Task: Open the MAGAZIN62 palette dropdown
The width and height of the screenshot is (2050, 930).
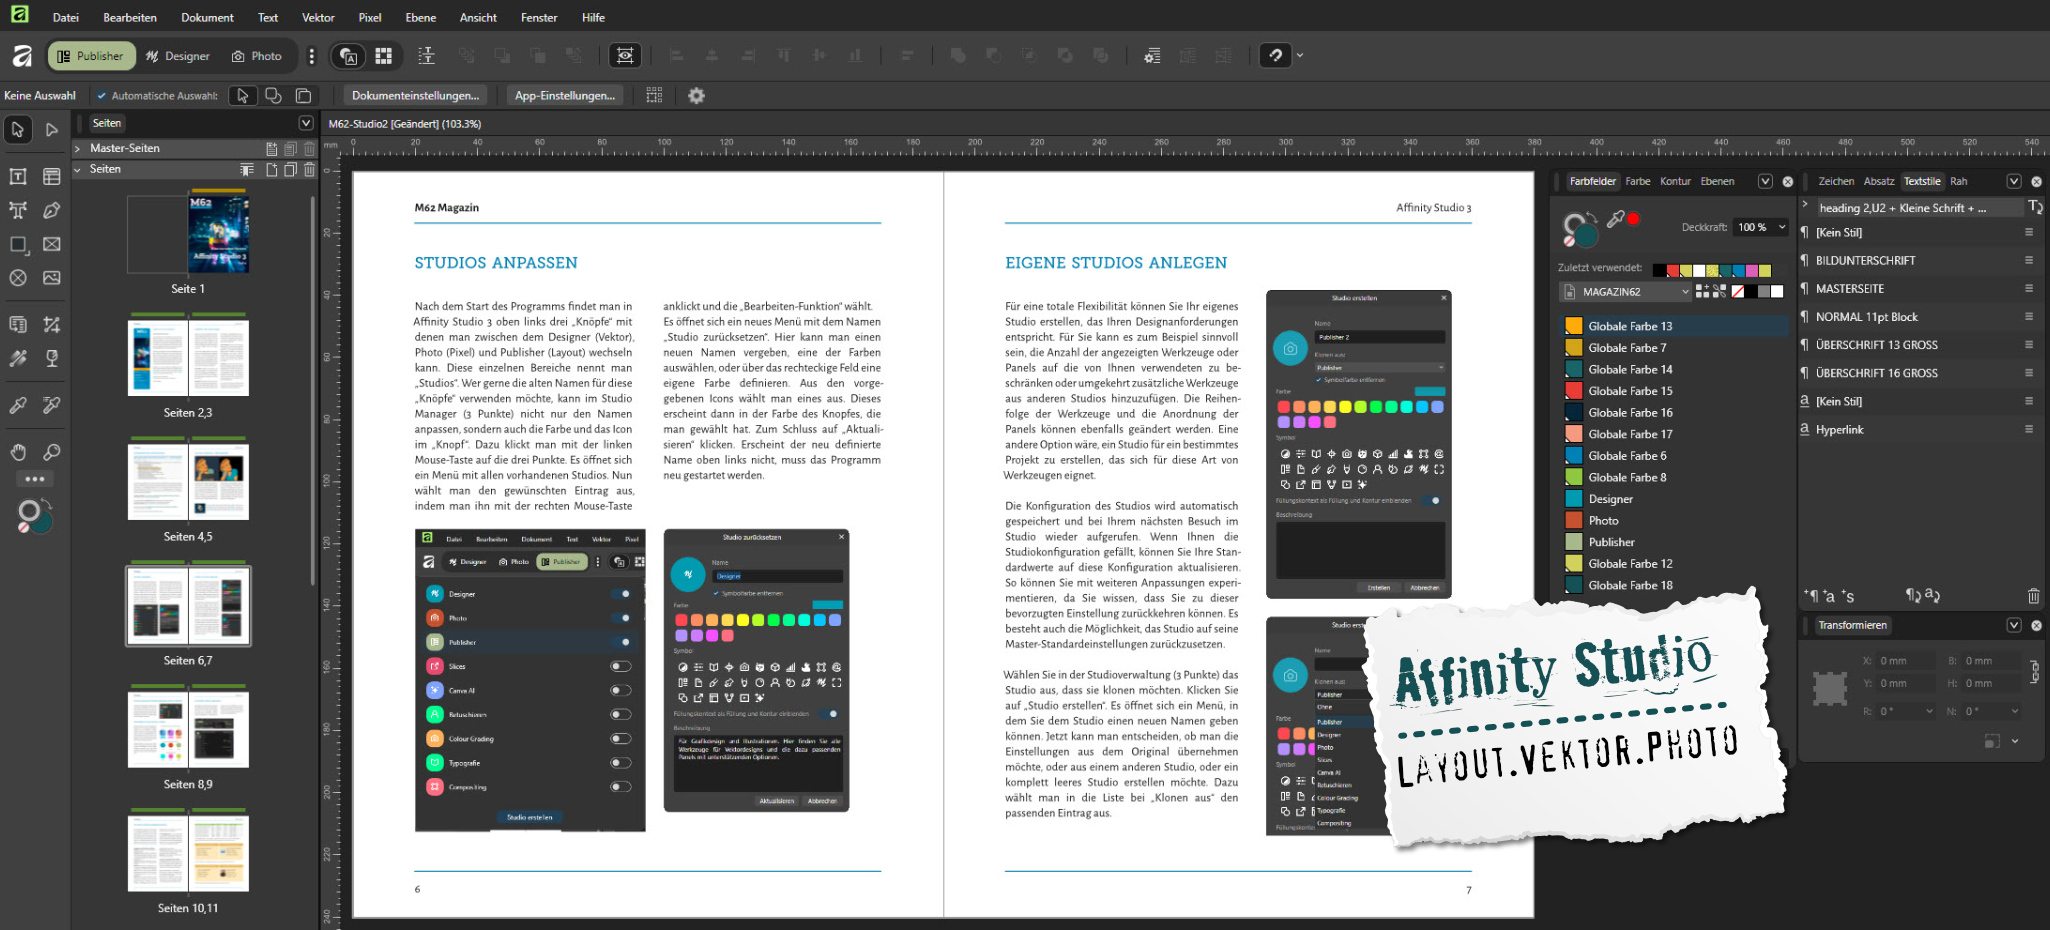Action: pyautogui.click(x=1685, y=292)
